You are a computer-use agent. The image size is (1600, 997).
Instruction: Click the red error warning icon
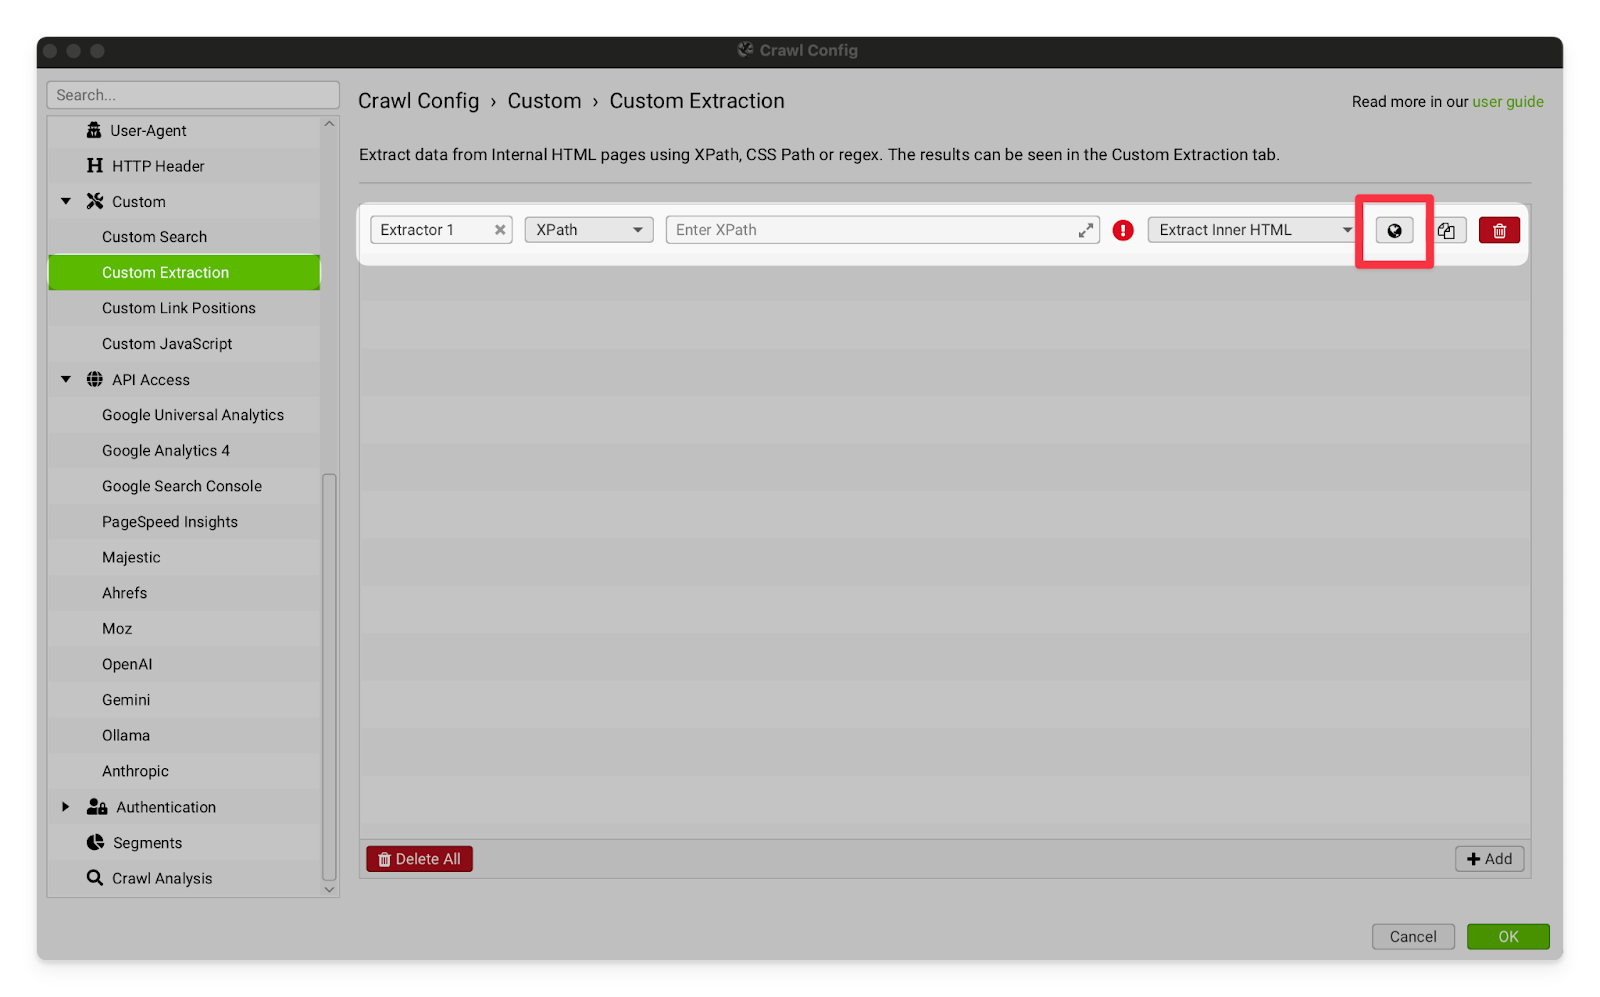point(1123,231)
